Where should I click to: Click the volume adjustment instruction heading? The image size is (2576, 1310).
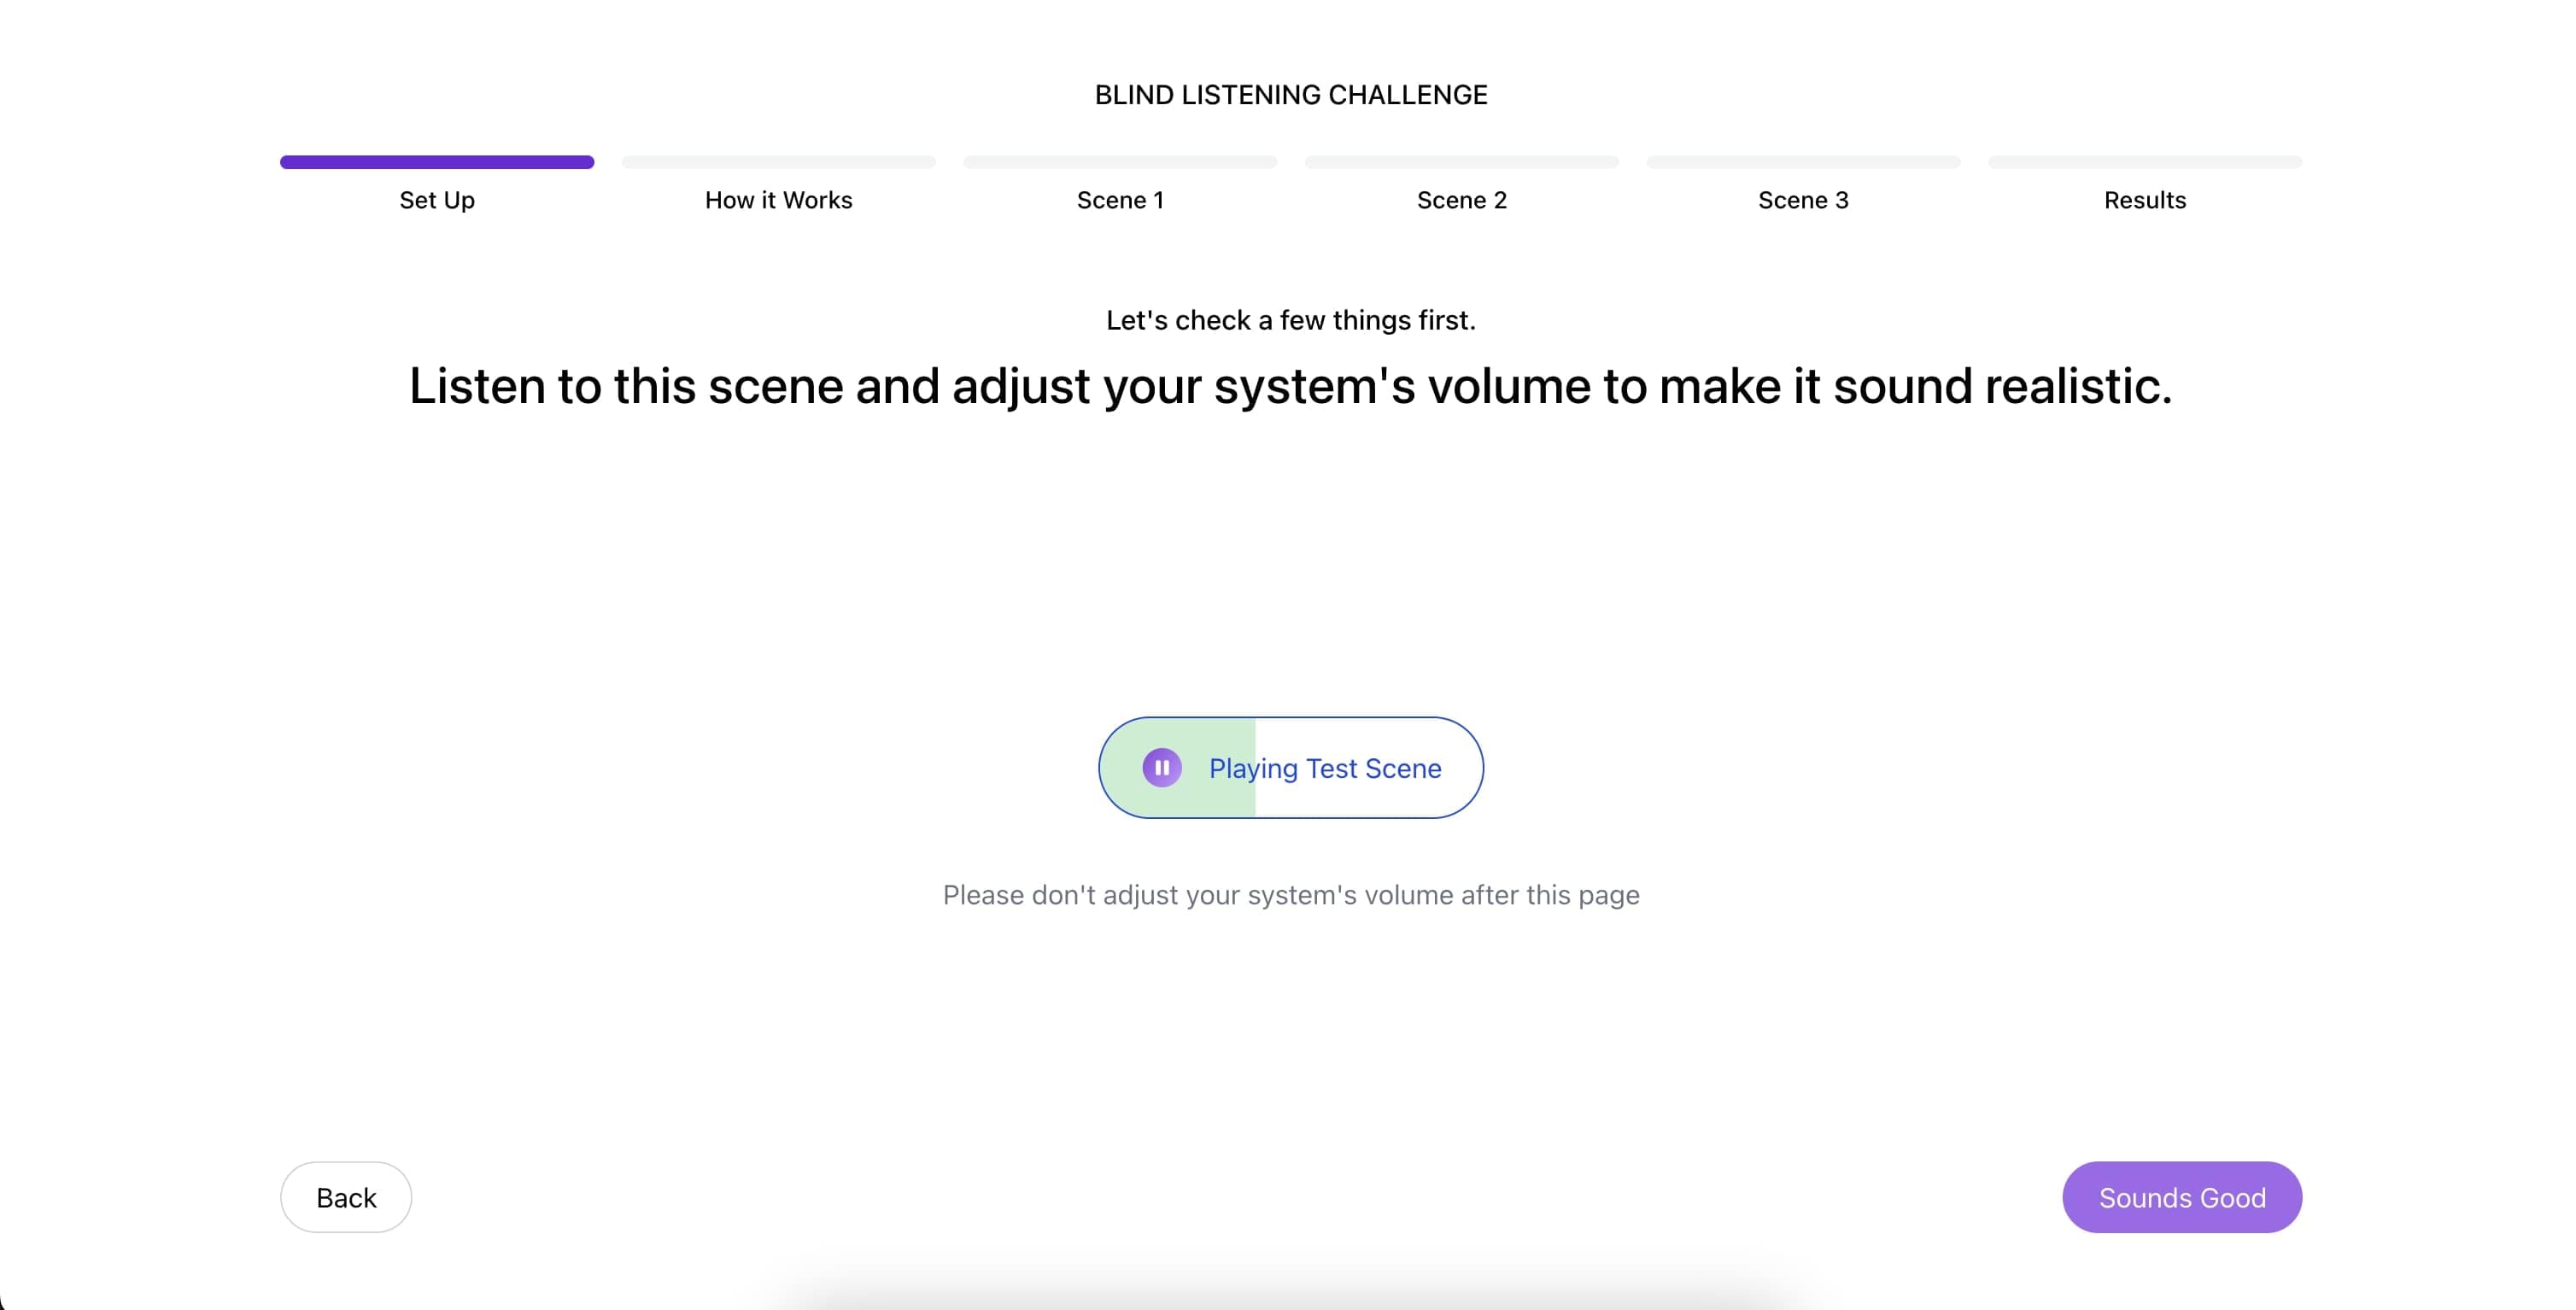tap(1290, 387)
